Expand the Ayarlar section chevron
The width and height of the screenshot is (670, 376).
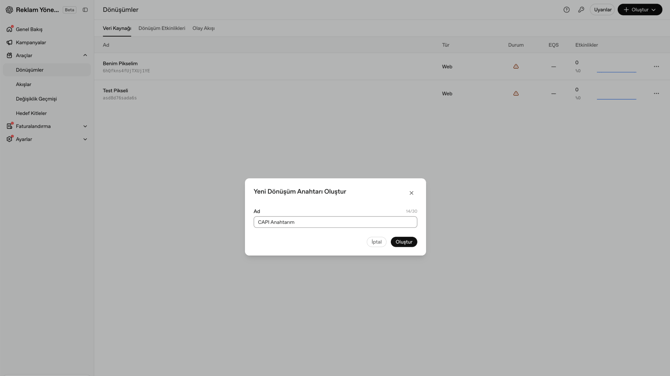(x=85, y=139)
